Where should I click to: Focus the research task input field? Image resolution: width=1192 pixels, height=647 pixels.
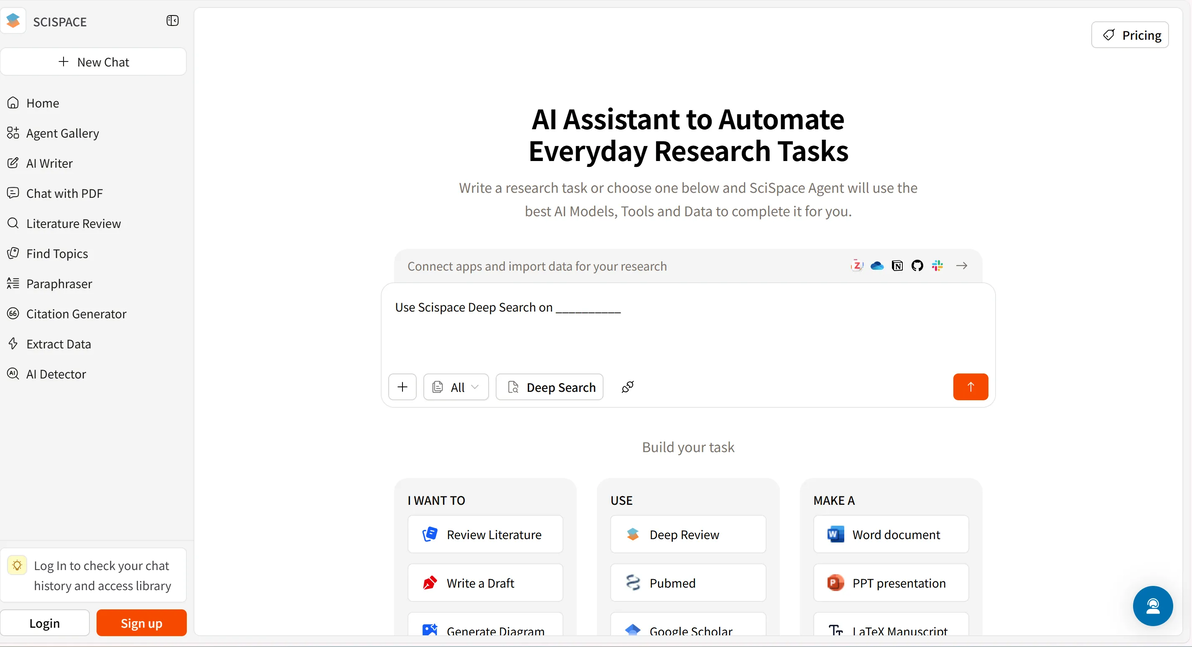tap(687, 327)
